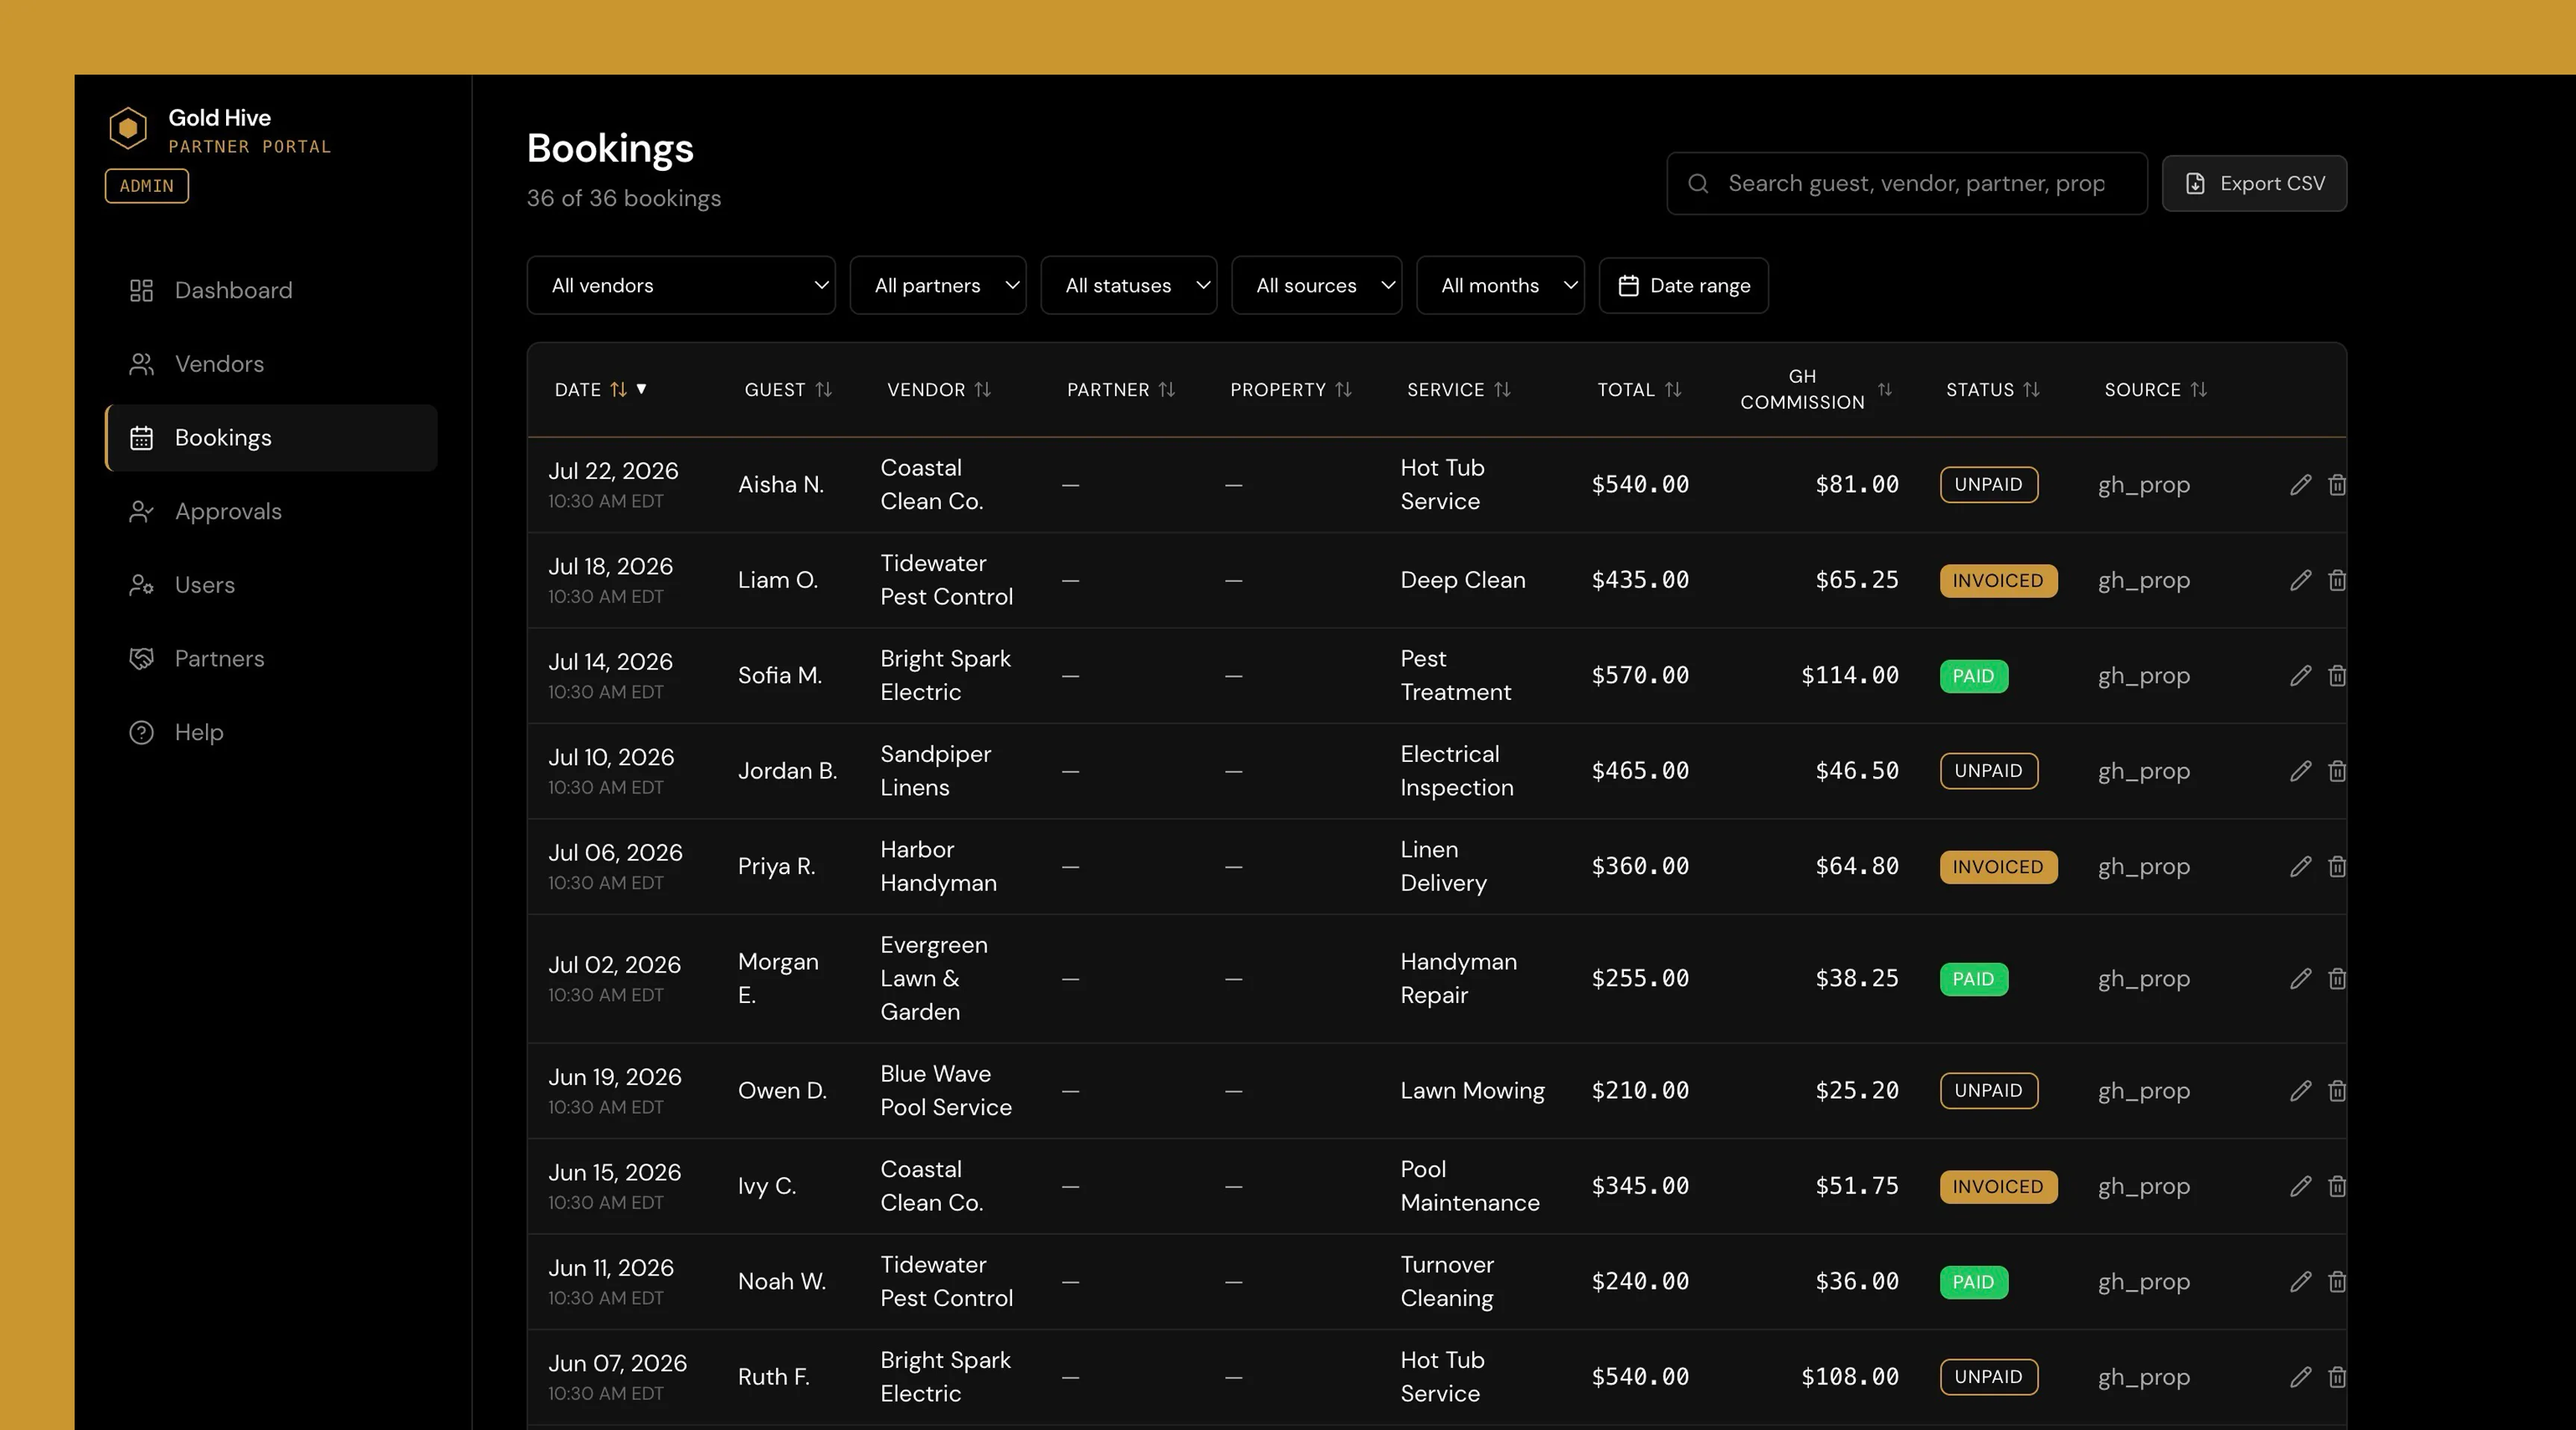Viewport: 2576px width, 1430px height.
Task: Sort by Service column
Action: [x=1458, y=390]
